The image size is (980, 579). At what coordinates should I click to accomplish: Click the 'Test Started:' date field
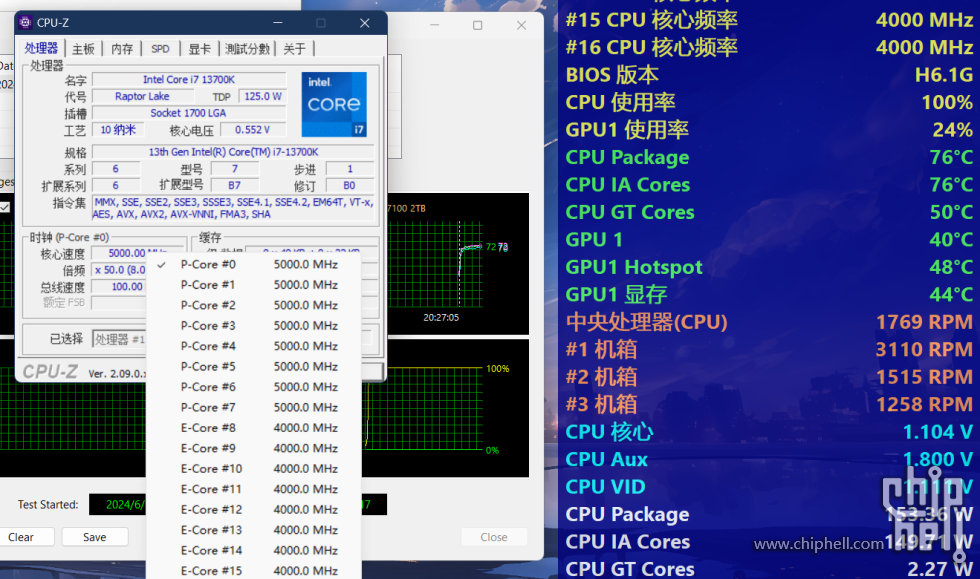click(x=118, y=505)
